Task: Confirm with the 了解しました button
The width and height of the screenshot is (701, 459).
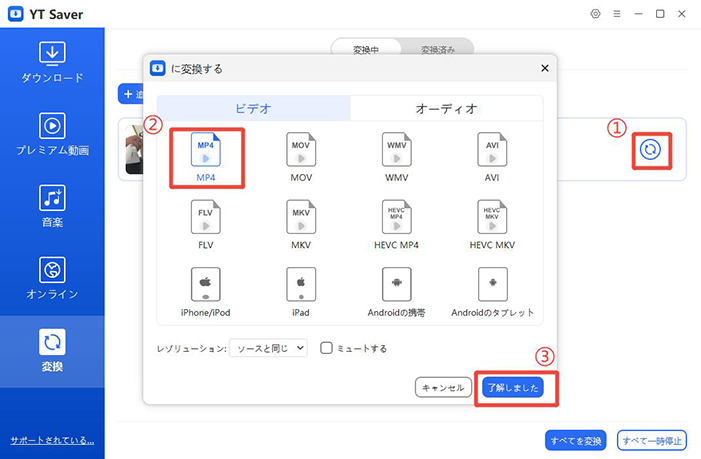Action: (513, 387)
